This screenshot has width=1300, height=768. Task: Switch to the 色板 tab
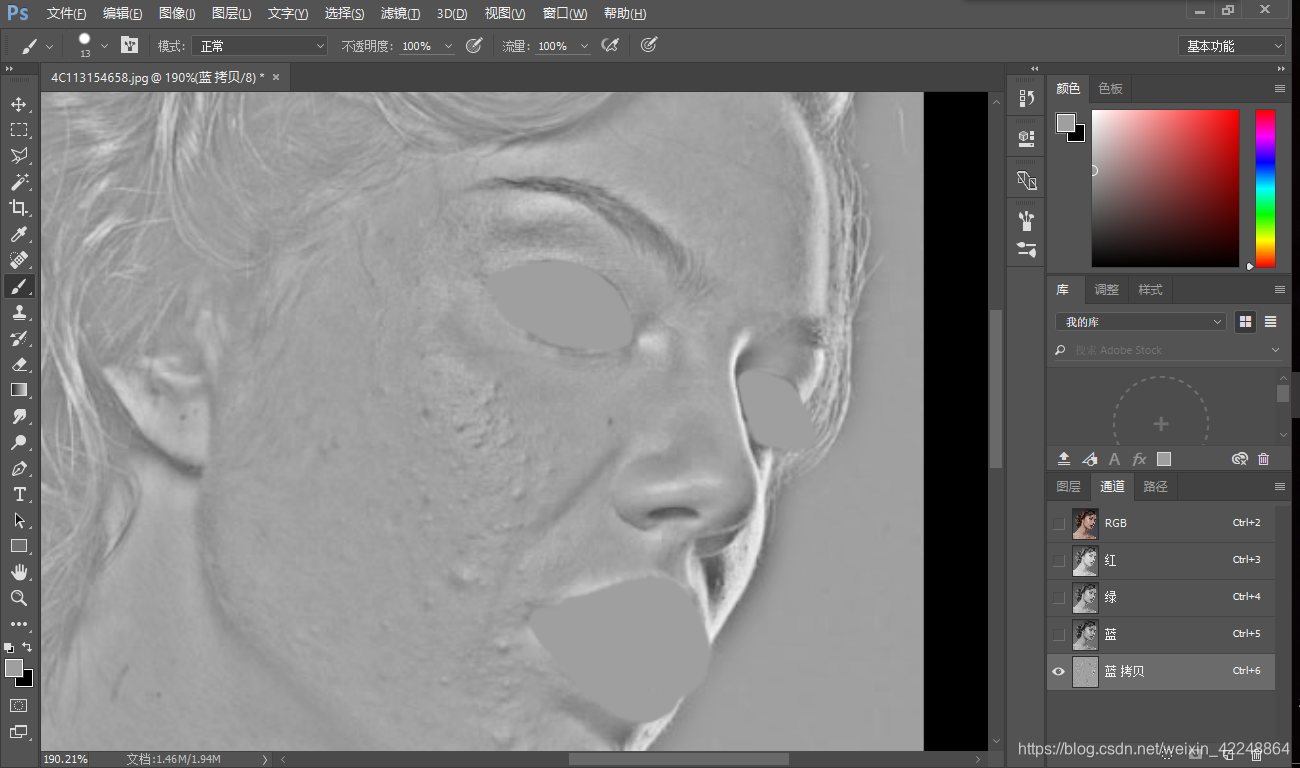1110,88
